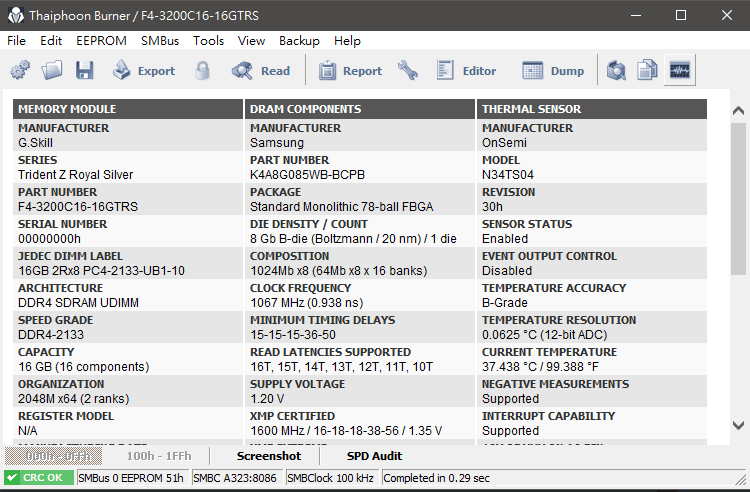Click SMBC A323:8086 status entry
750x492 pixels.
click(235, 478)
